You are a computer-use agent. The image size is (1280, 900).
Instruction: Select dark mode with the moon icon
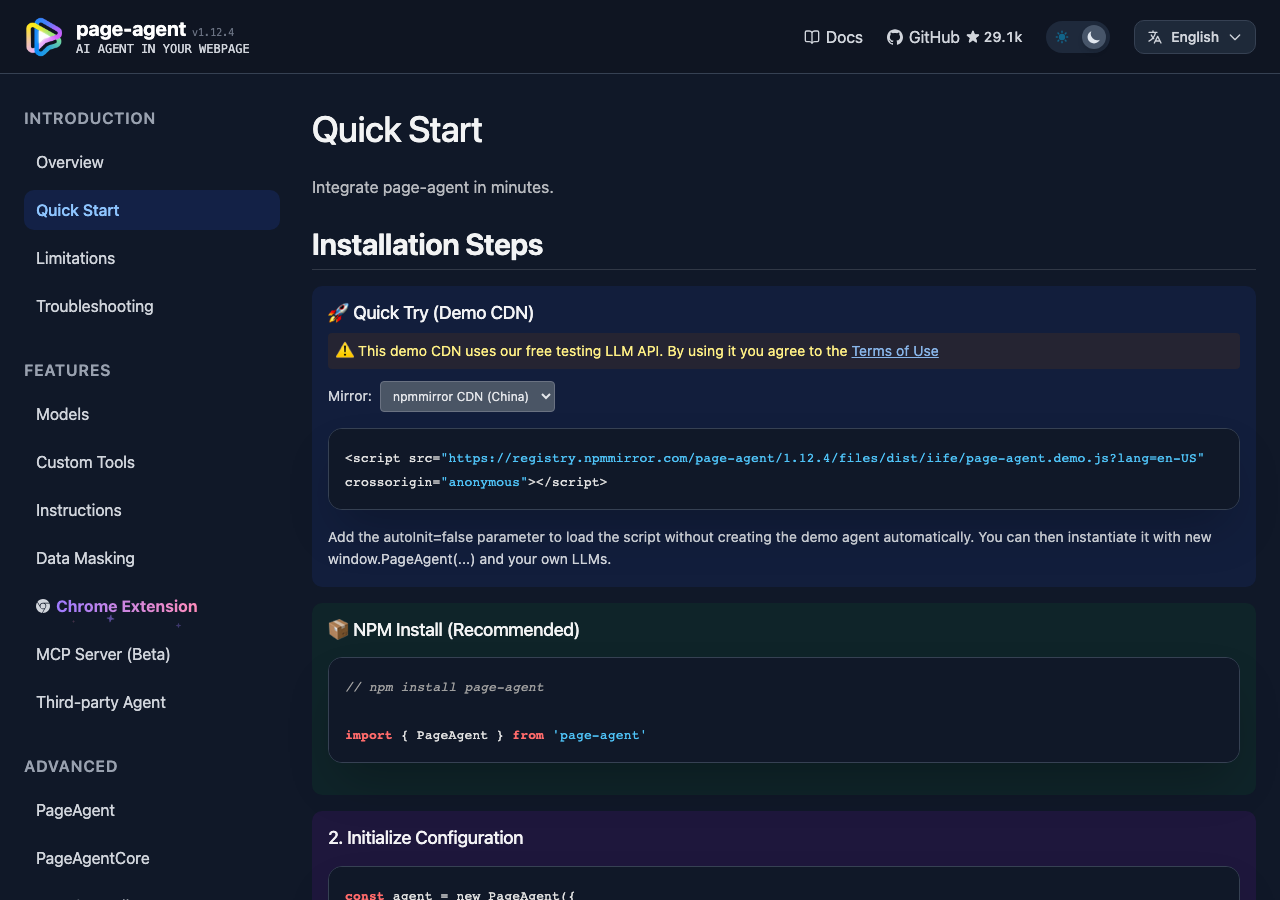[1094, 37]
